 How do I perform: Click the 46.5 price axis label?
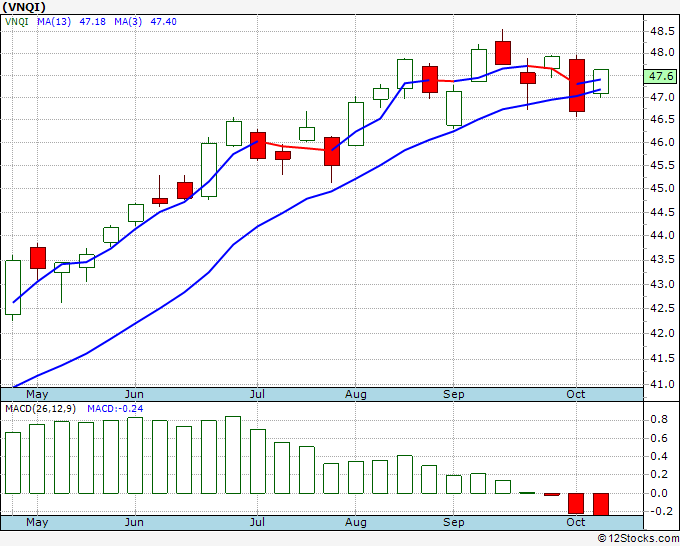662,119
